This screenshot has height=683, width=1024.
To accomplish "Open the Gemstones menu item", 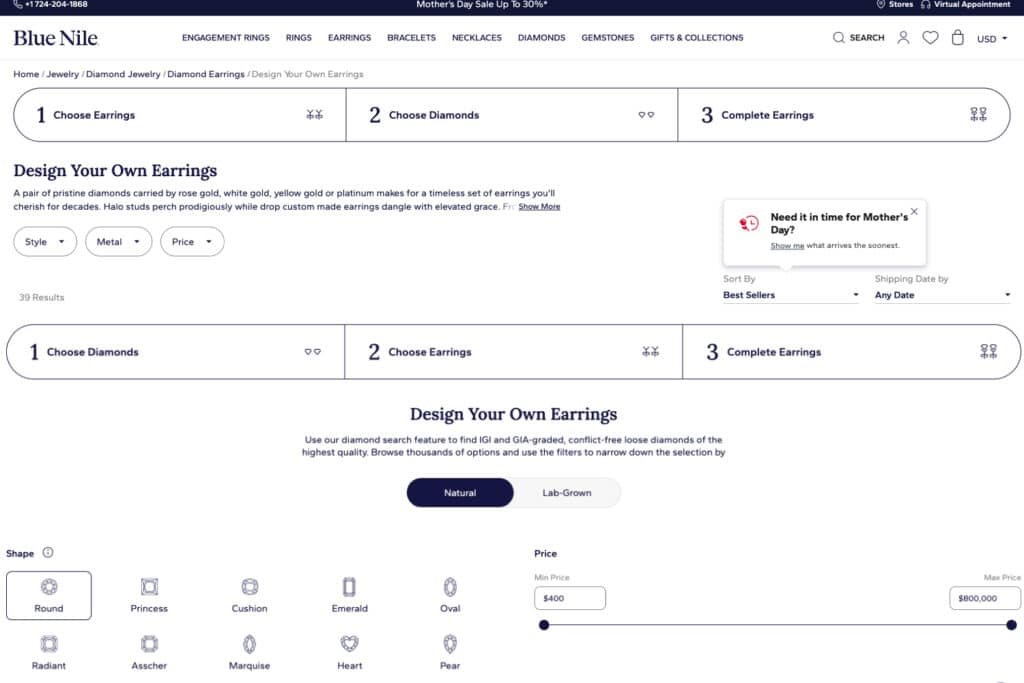I will (x=607, y=38).
